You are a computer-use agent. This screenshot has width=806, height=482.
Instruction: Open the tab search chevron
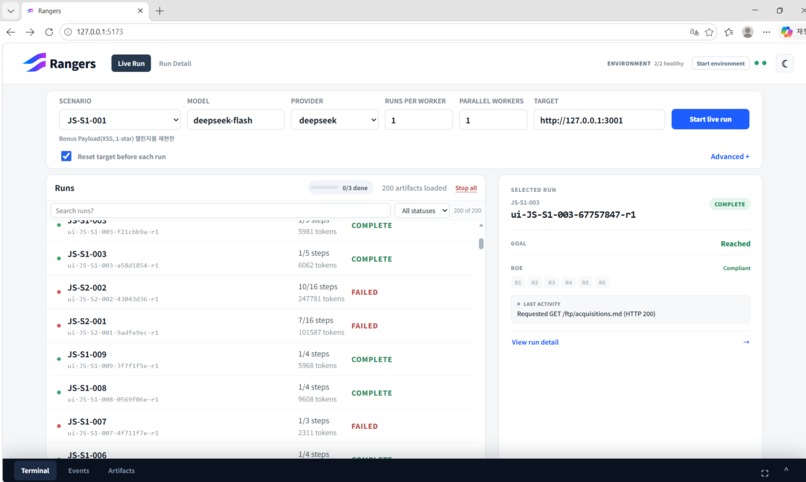click(x=10, y=11)
